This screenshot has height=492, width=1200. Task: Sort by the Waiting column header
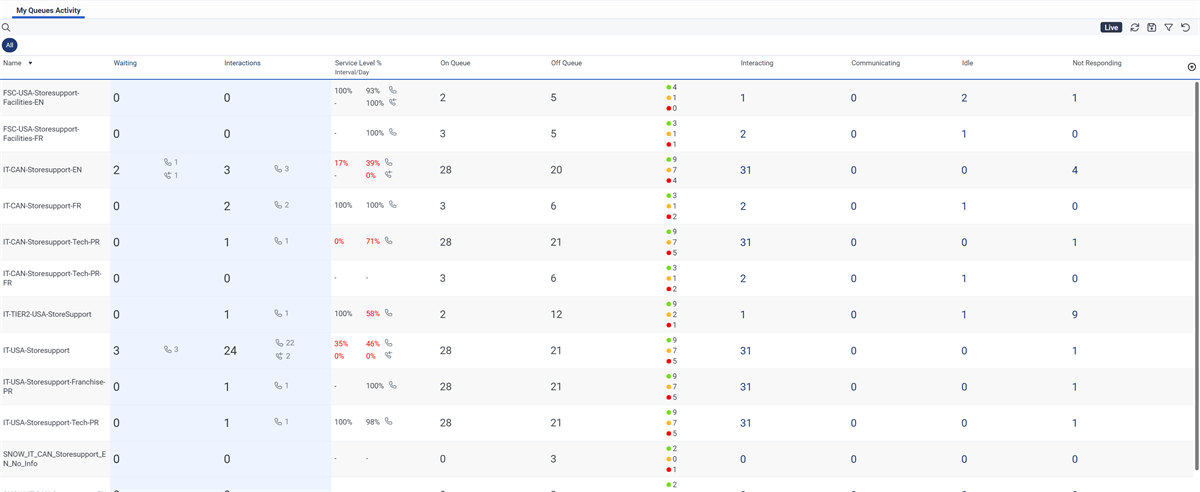[x=125, y=63]
